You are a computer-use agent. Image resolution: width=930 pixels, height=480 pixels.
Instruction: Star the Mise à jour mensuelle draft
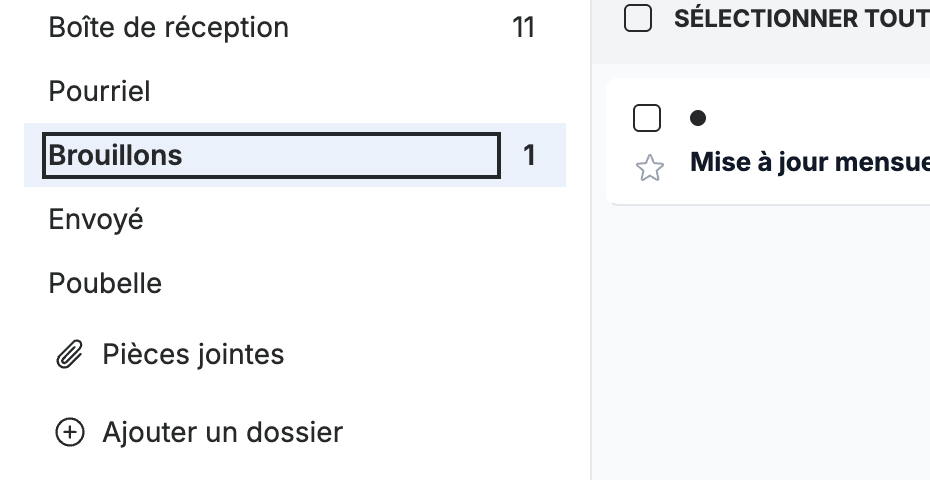[649, 168]
